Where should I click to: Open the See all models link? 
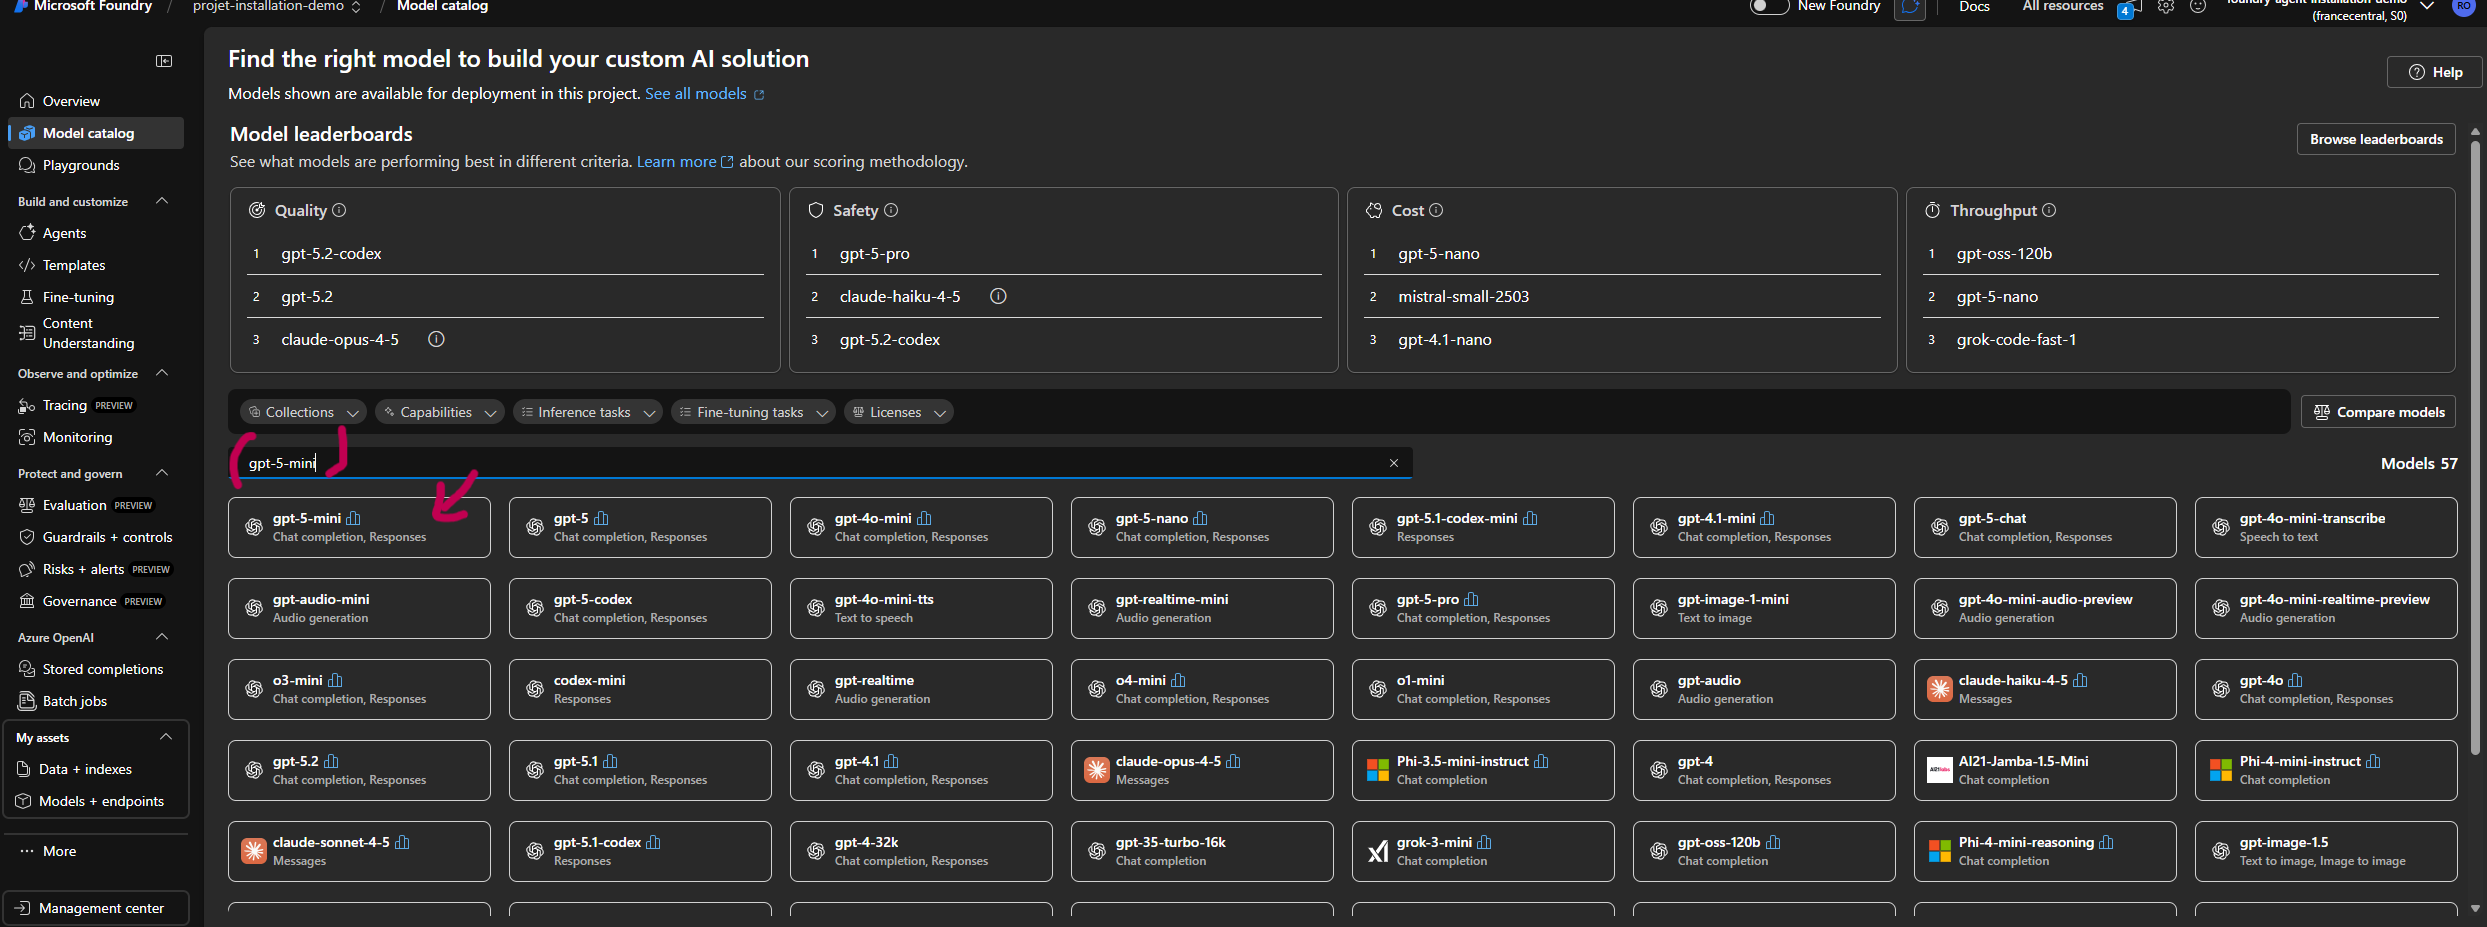point(704,94)
